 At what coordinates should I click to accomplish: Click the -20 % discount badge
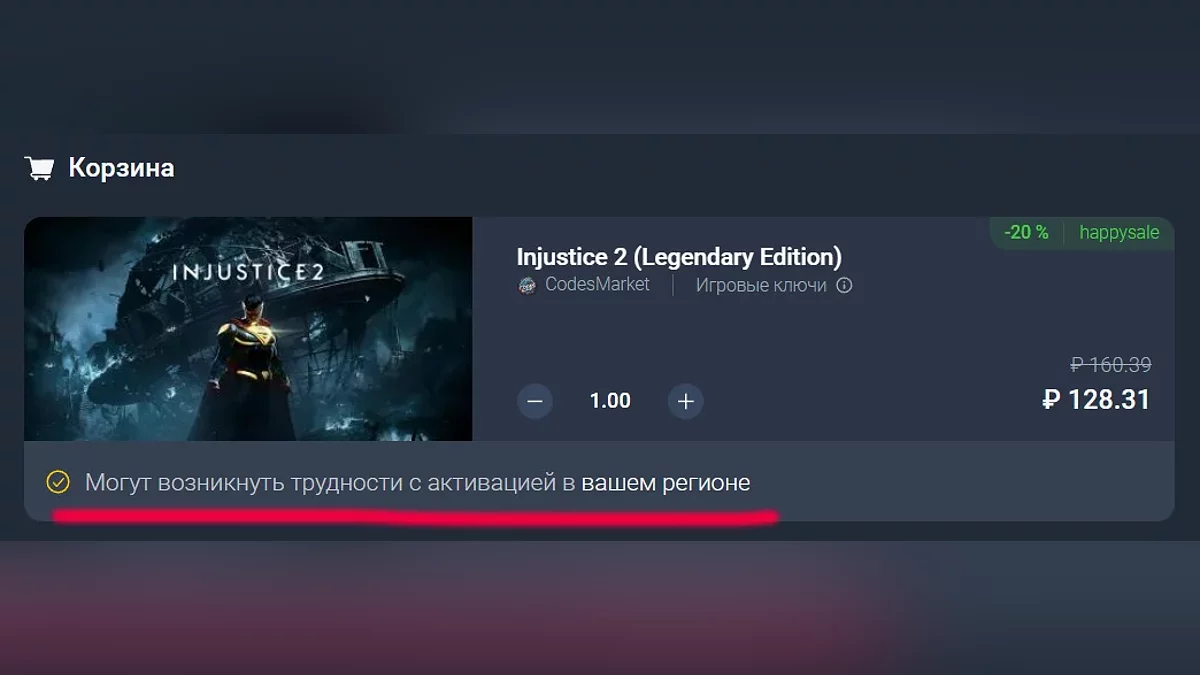coord(1027,233)
